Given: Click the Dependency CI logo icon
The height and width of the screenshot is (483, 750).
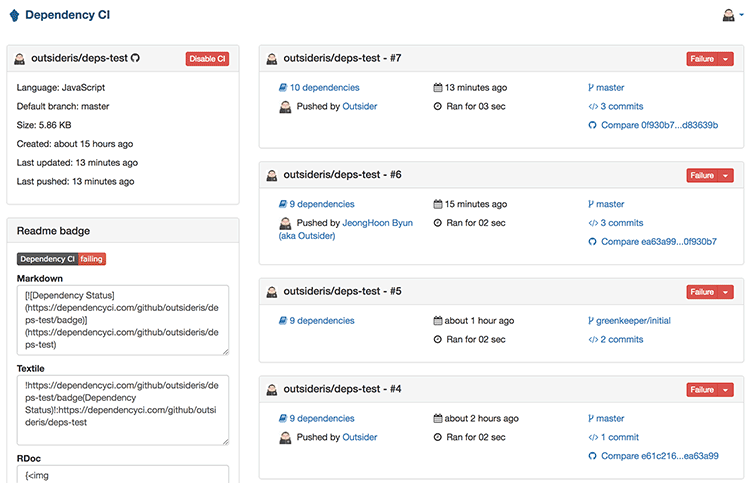Looking at the screenshot, I should [14, 15].
